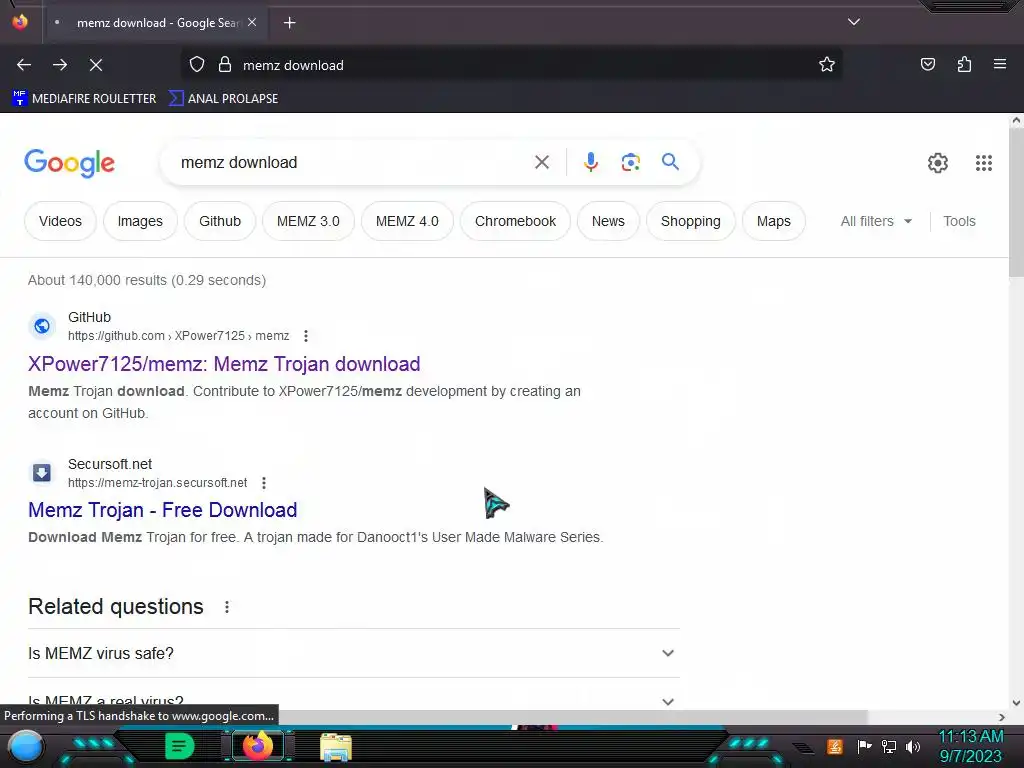Open Related questions three-dot menu
The image size is (1024, 768).
227,607
